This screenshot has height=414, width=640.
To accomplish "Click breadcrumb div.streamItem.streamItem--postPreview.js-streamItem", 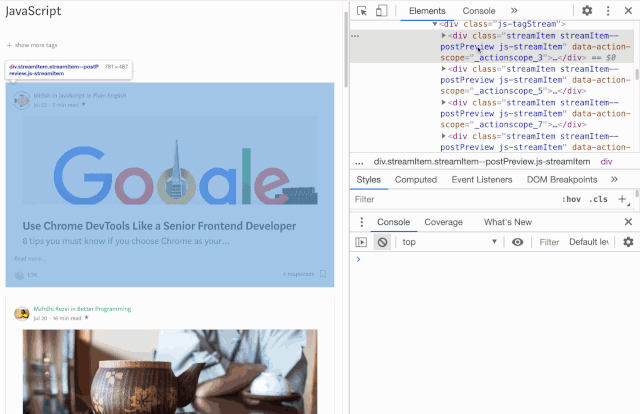I will [482, 162].
